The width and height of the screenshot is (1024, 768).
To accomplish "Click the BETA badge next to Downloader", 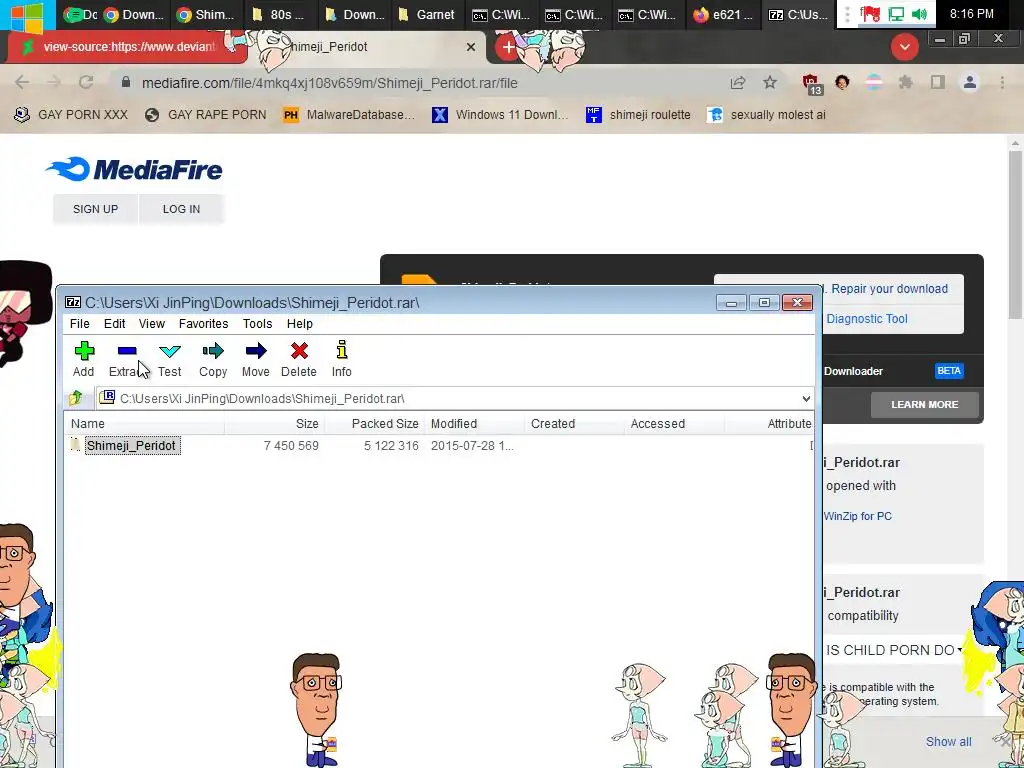I will [x=949, y=370].
